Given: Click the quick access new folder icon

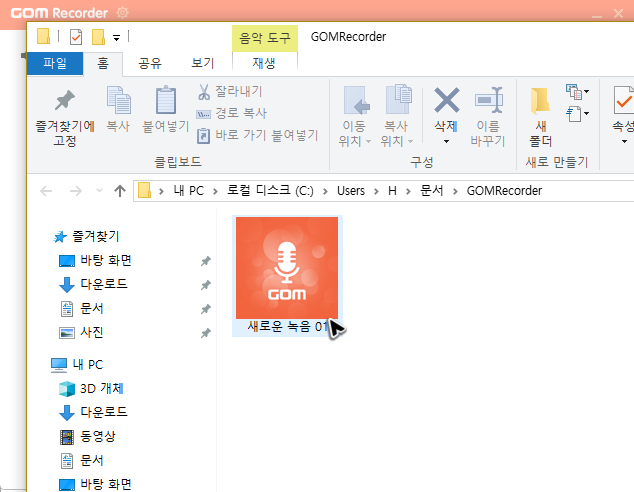Looking at the screenshot, I should point(98,37).
